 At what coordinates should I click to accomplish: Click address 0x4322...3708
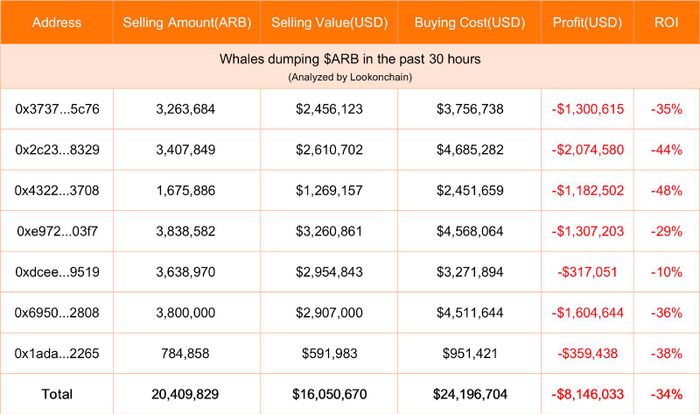(57, 190)
